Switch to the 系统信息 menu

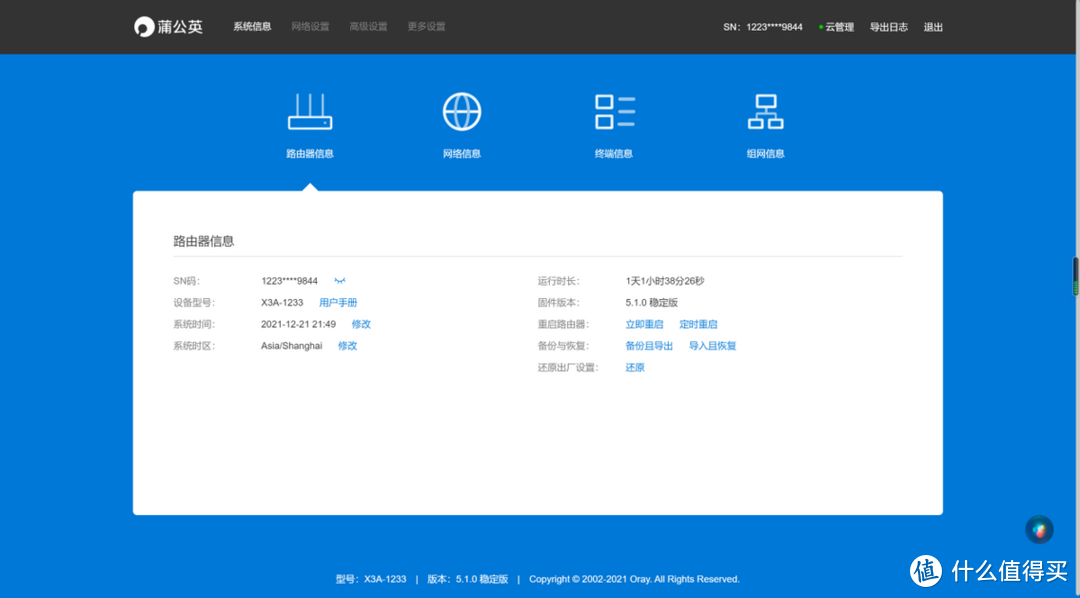(252, 27)
